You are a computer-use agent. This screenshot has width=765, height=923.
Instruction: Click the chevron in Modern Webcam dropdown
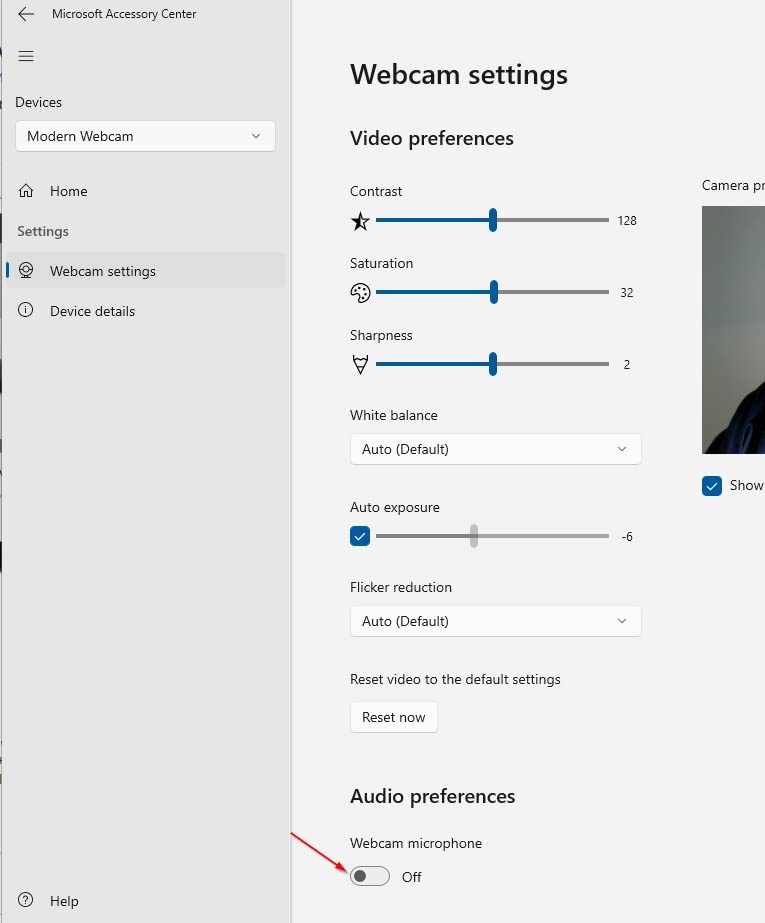(256, 136)
